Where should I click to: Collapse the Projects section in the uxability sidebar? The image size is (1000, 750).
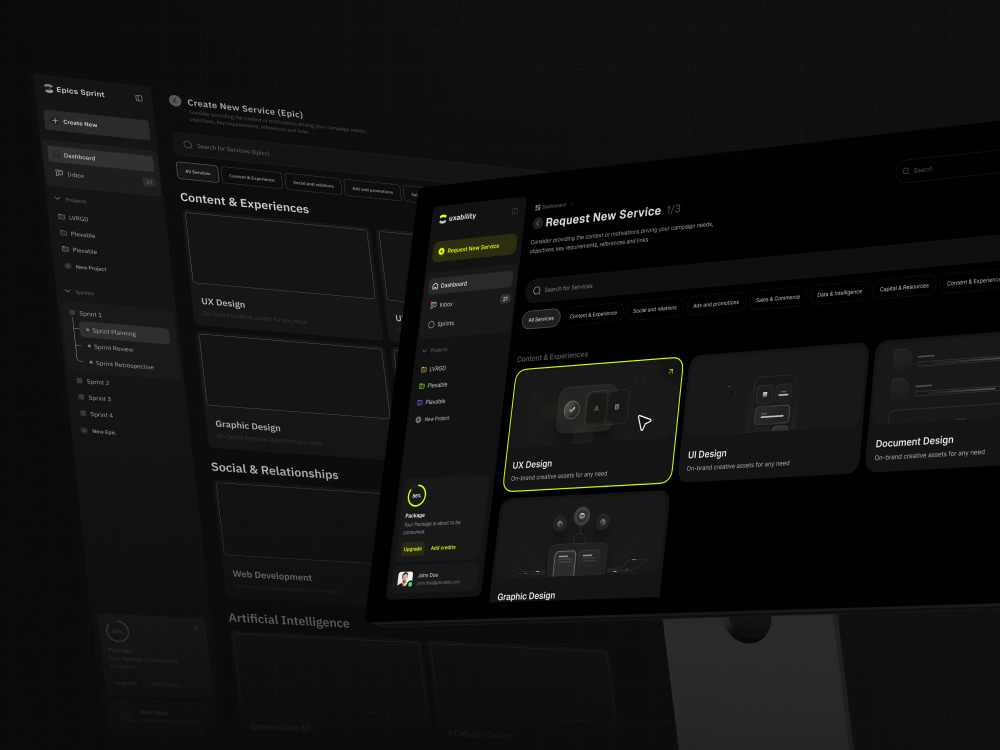(x=434, y=350)
